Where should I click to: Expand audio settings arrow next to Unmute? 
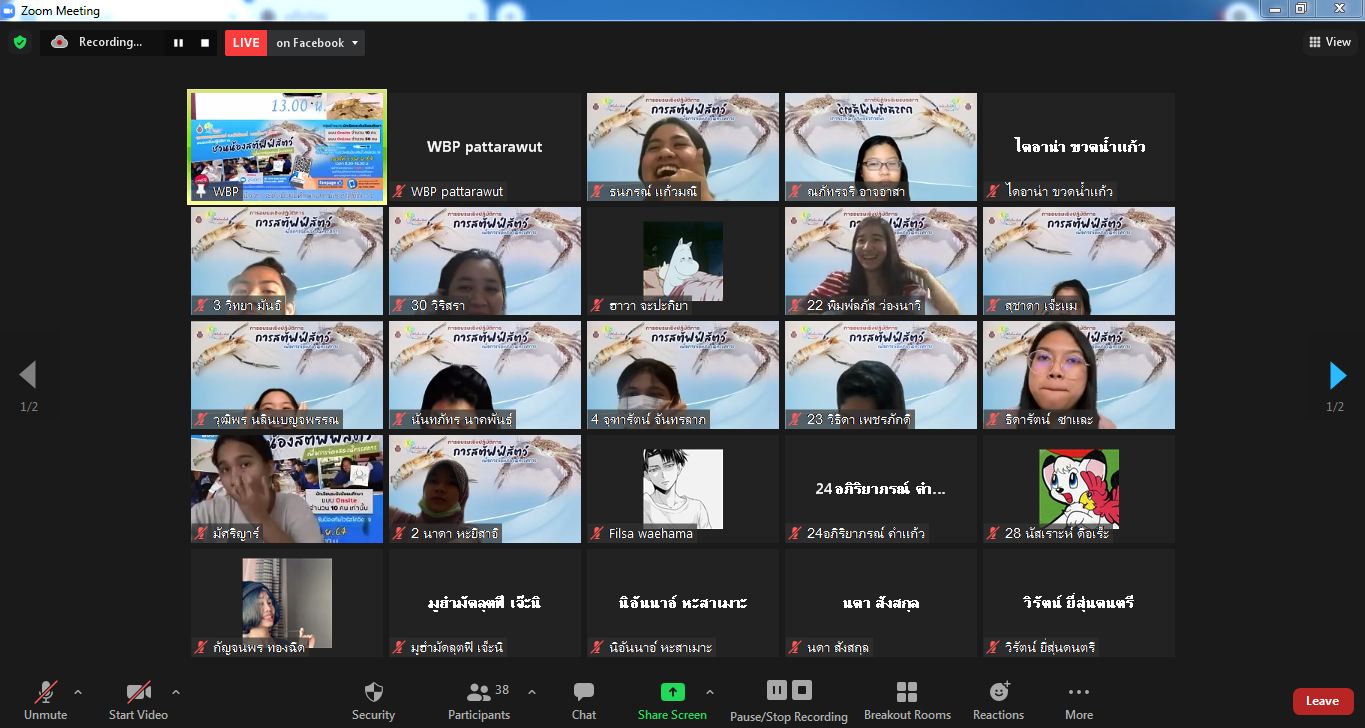click(78, 691)
